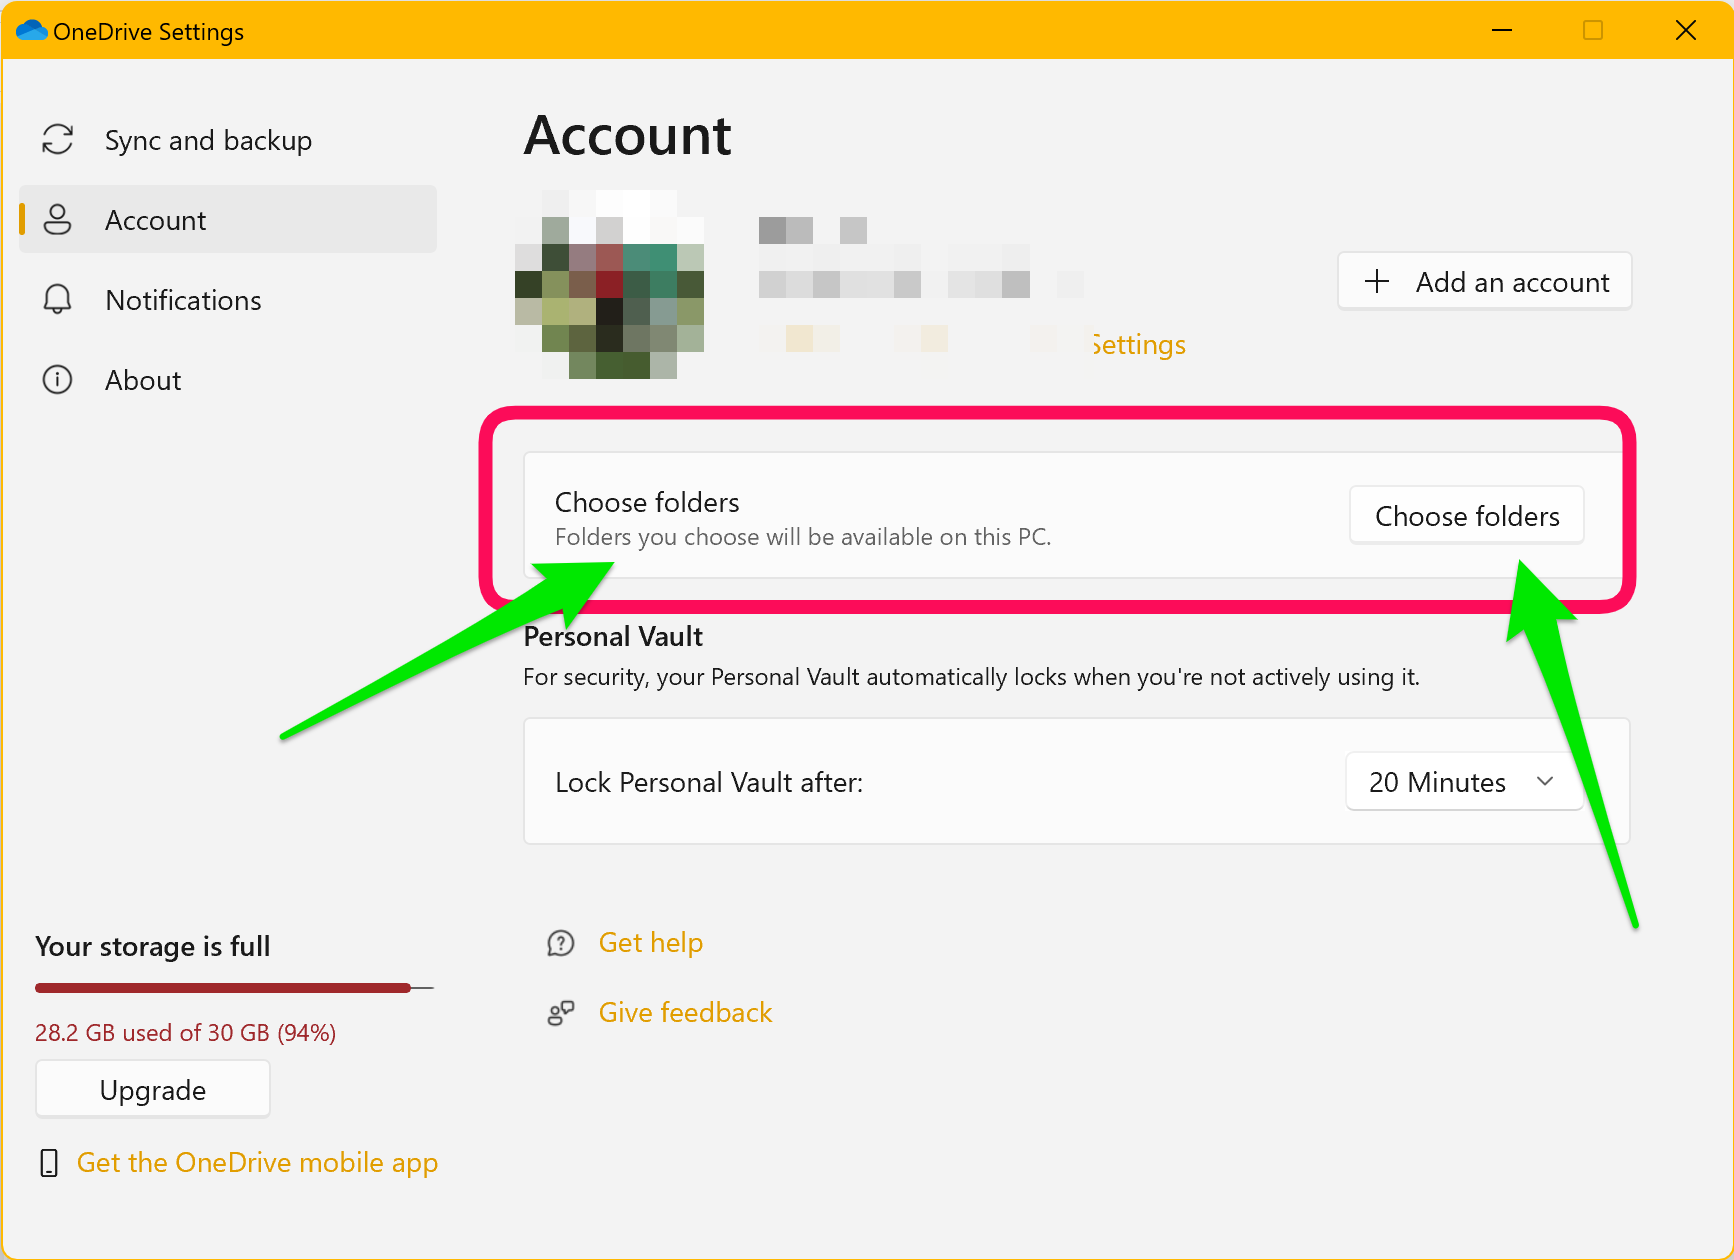Click the Lock Personal Vault after label
Image resolution: width=1734 pixels, height=1260 pixels.
pyautogui.click(x=709, y=782)
